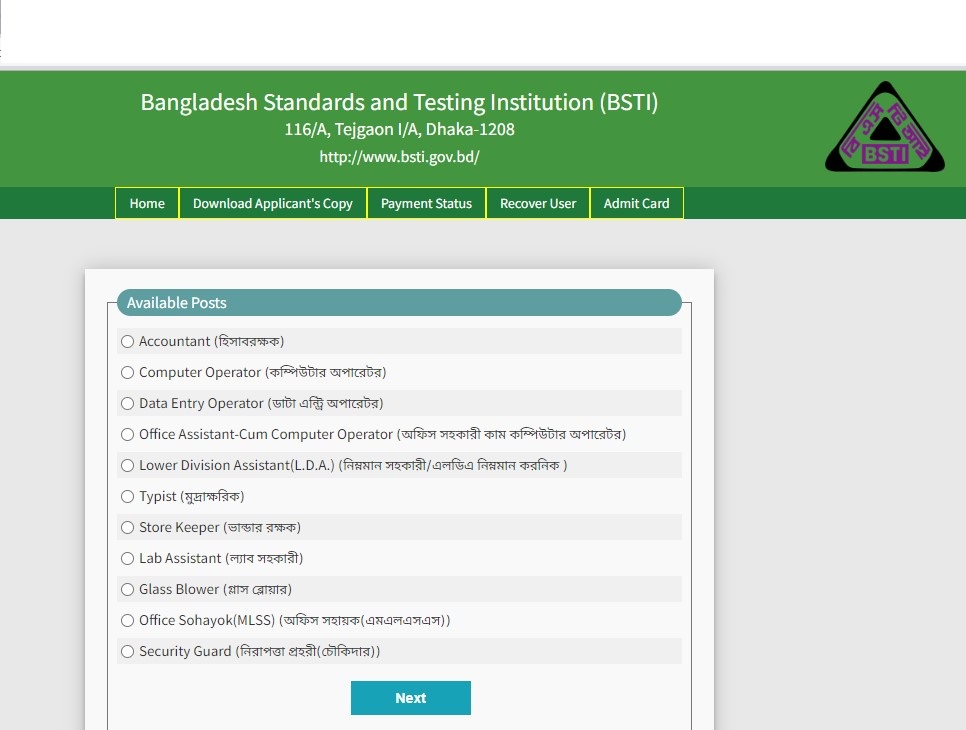Go to Payment Status page
This screenshot has width=966, height=730.
[426, 203]
